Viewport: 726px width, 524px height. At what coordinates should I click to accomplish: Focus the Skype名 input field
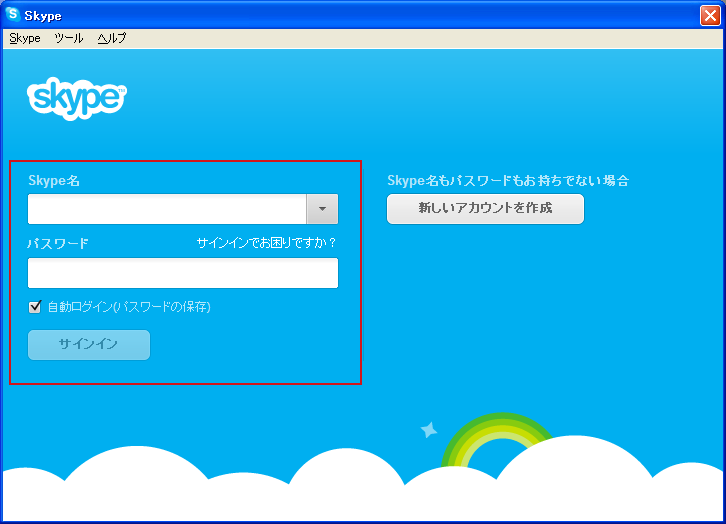click(x=167, y=209)
